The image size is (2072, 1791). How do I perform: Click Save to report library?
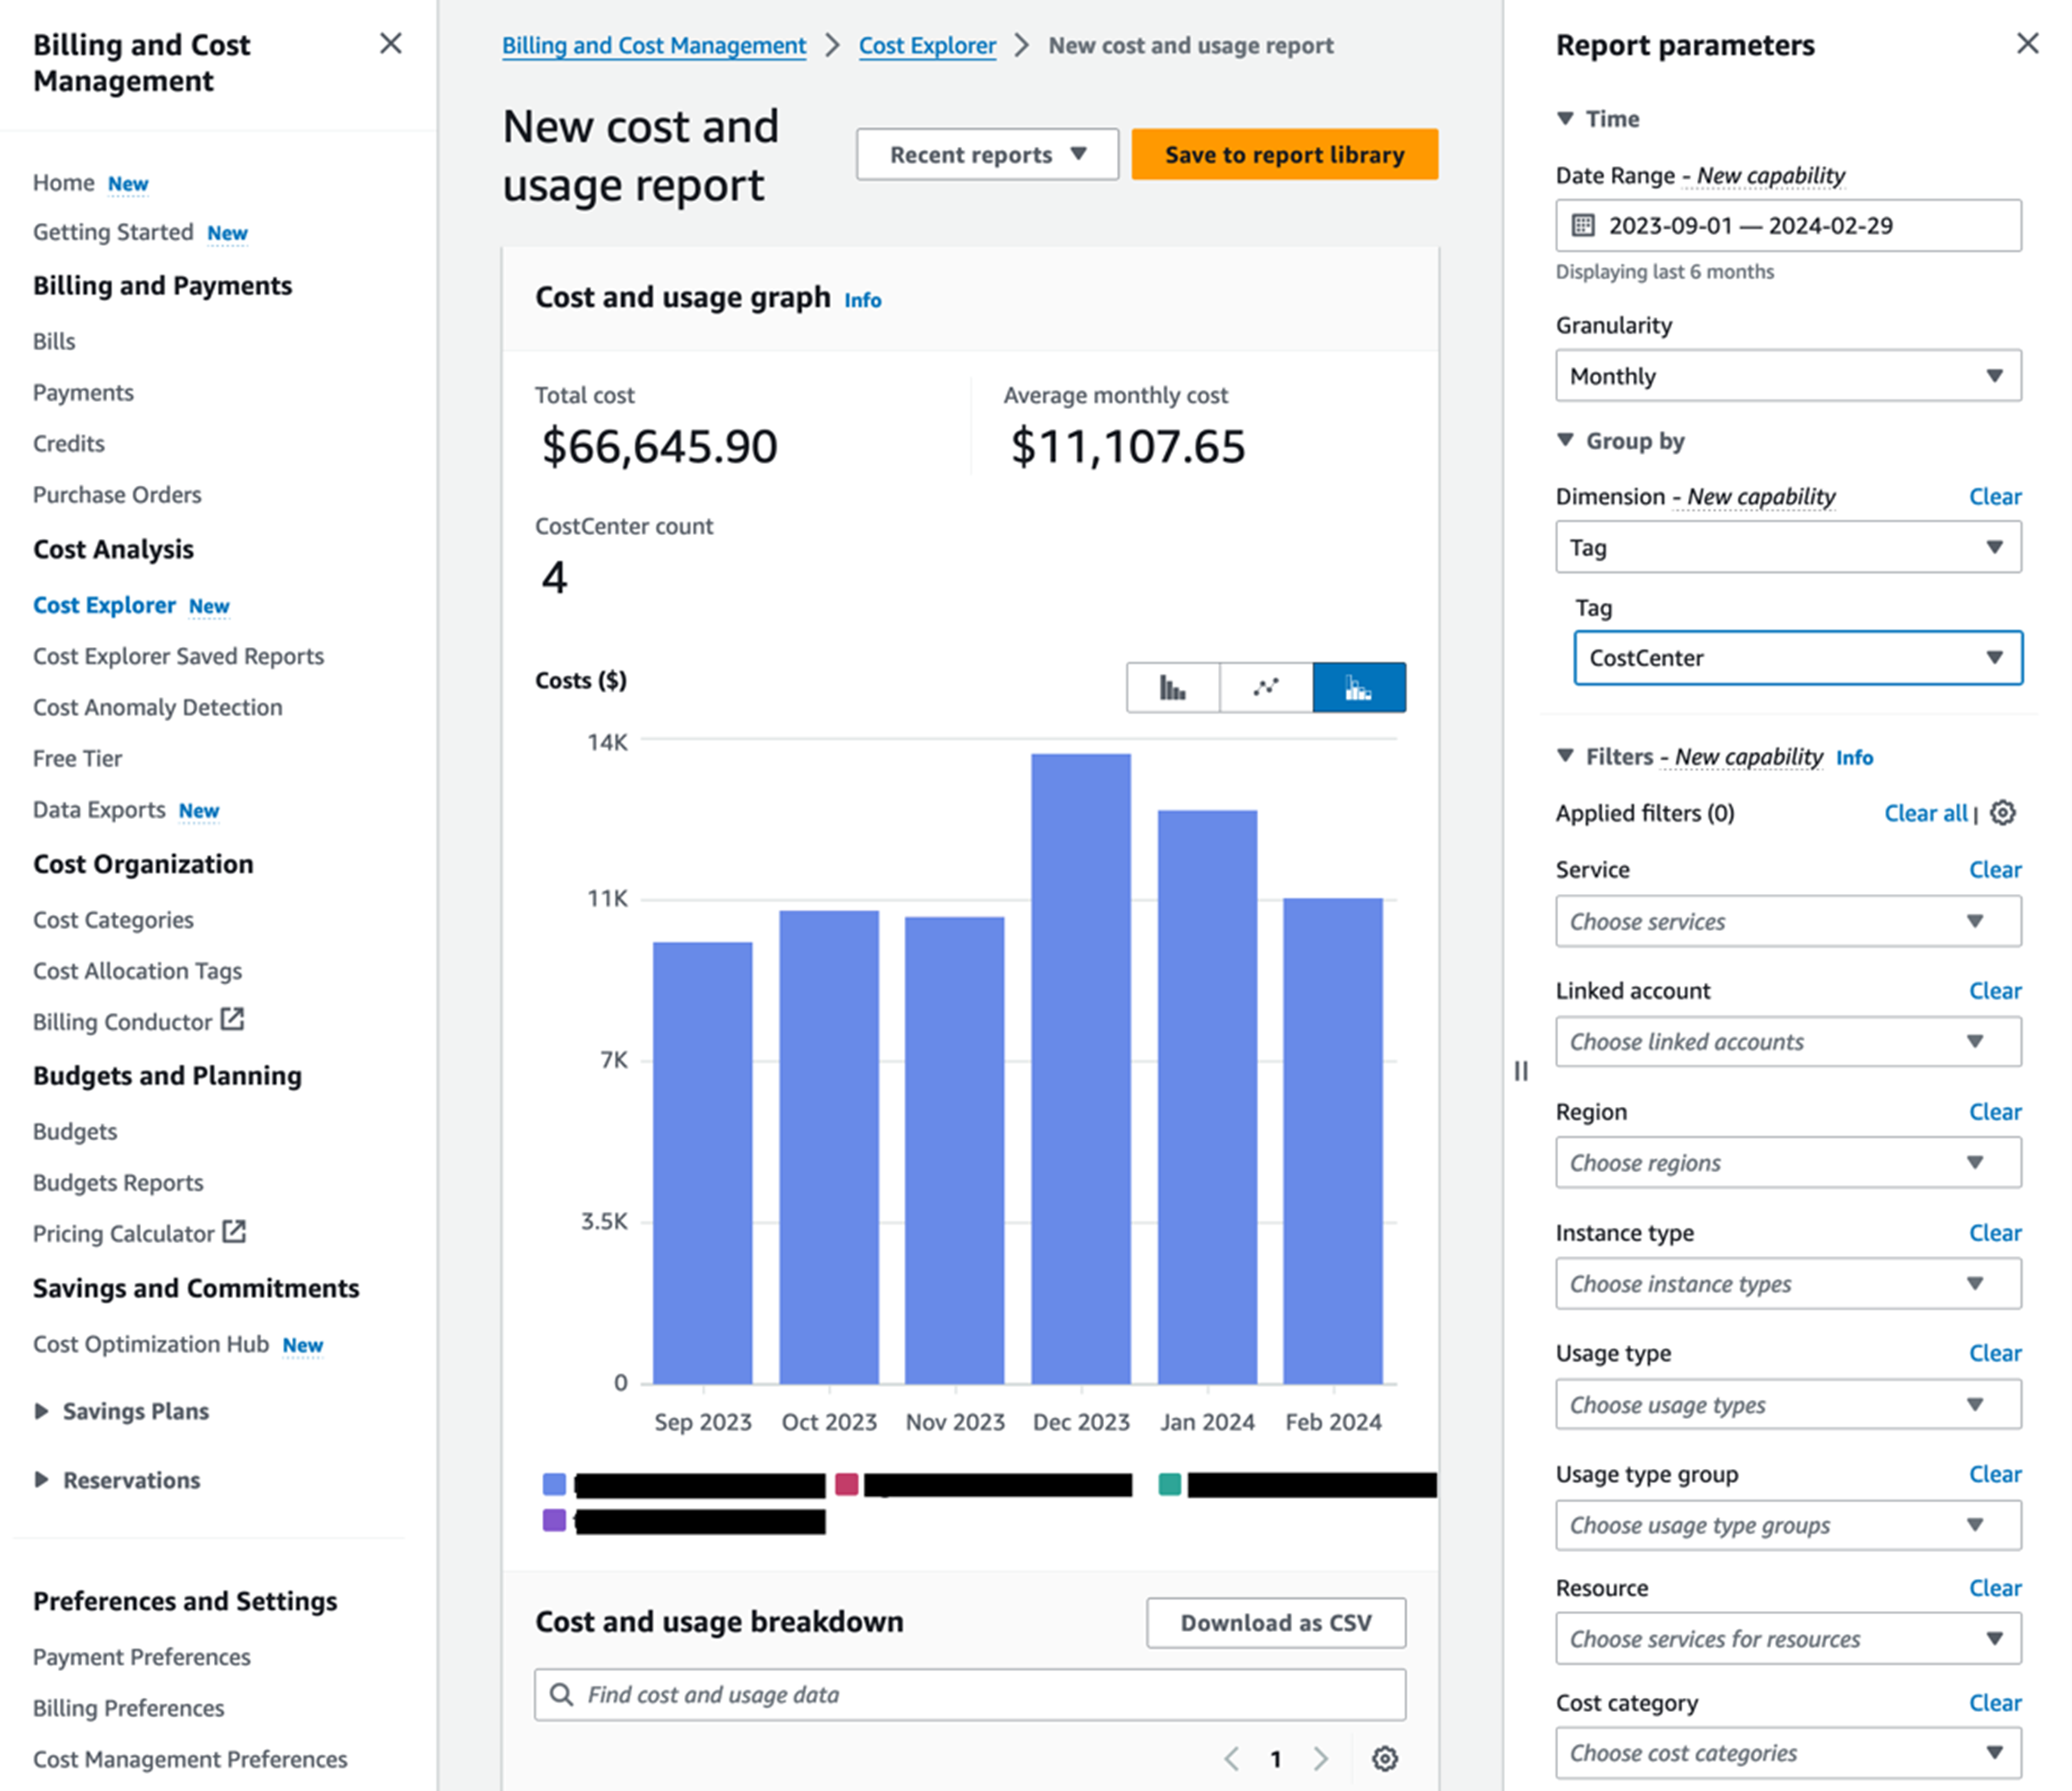click(x=1284, y=154)
